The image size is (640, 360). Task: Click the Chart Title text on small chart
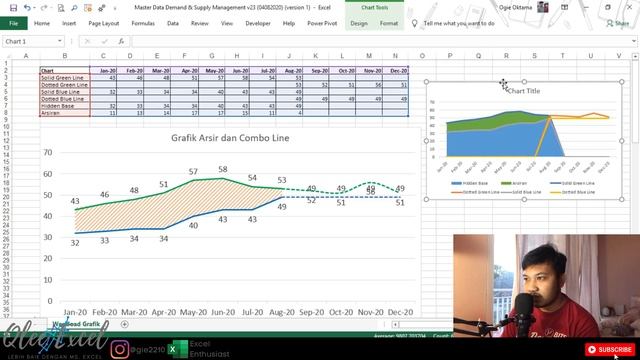pos(524,91)
